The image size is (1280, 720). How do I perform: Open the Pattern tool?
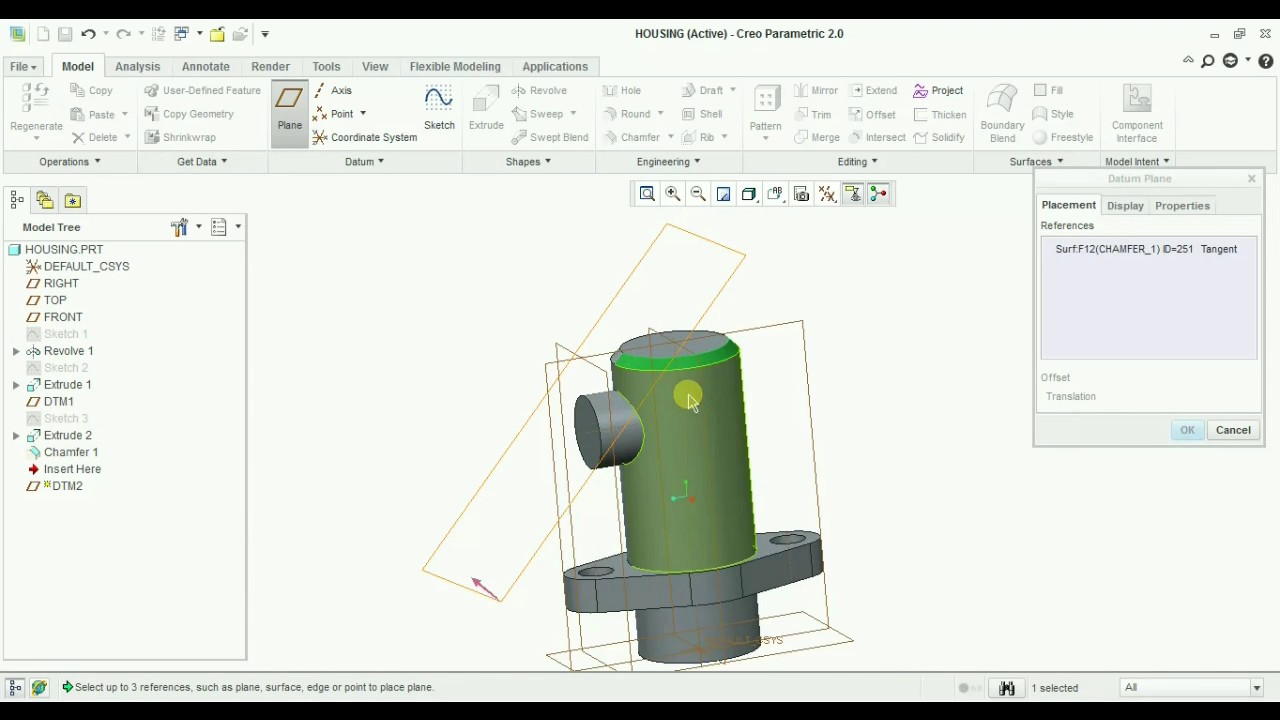pyautogui.click(x=766, y=110)
